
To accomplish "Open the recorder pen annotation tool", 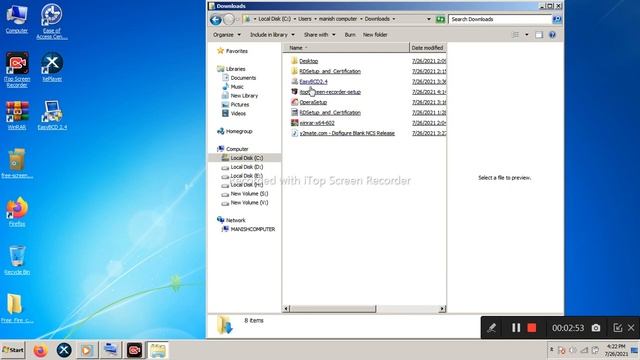I will (491, 328).
